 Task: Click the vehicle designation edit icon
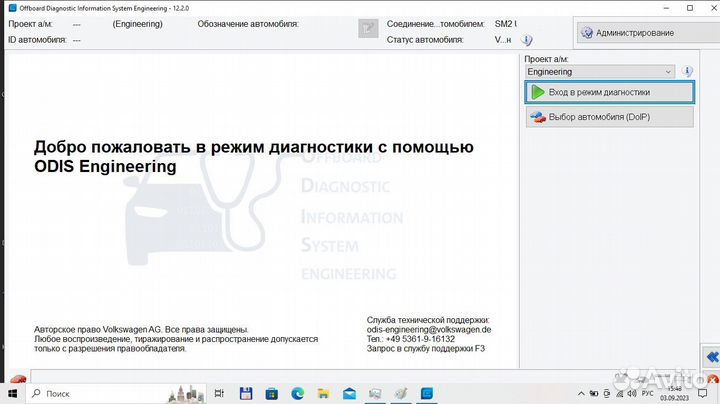point(368,28)
